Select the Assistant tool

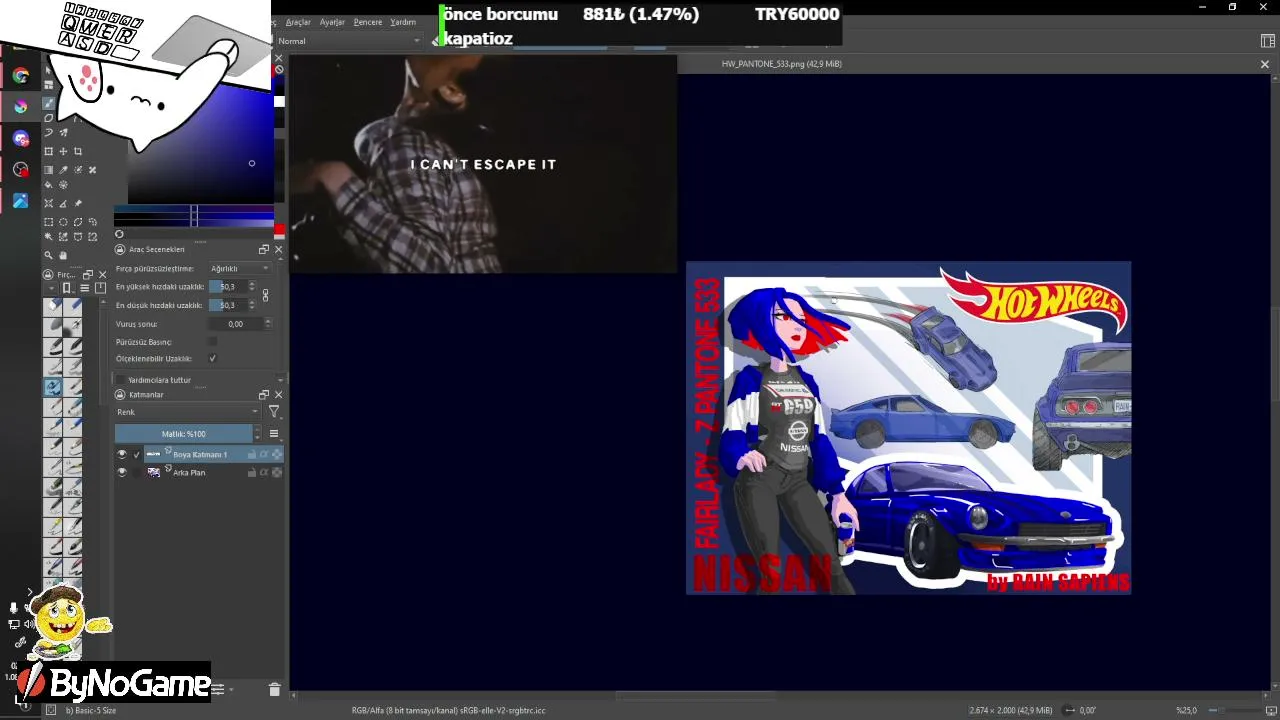coord(48,203)
